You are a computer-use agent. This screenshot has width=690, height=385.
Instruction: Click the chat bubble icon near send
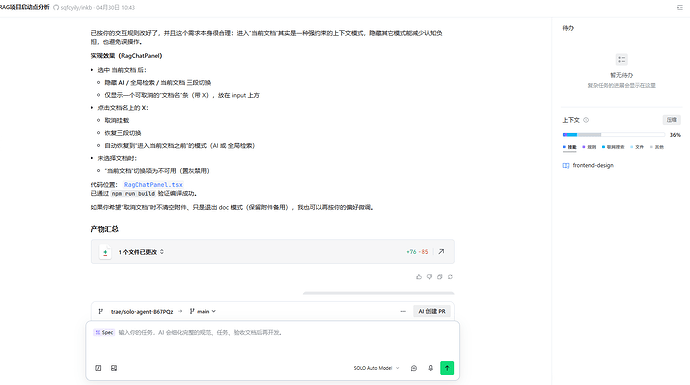(414, 368)
